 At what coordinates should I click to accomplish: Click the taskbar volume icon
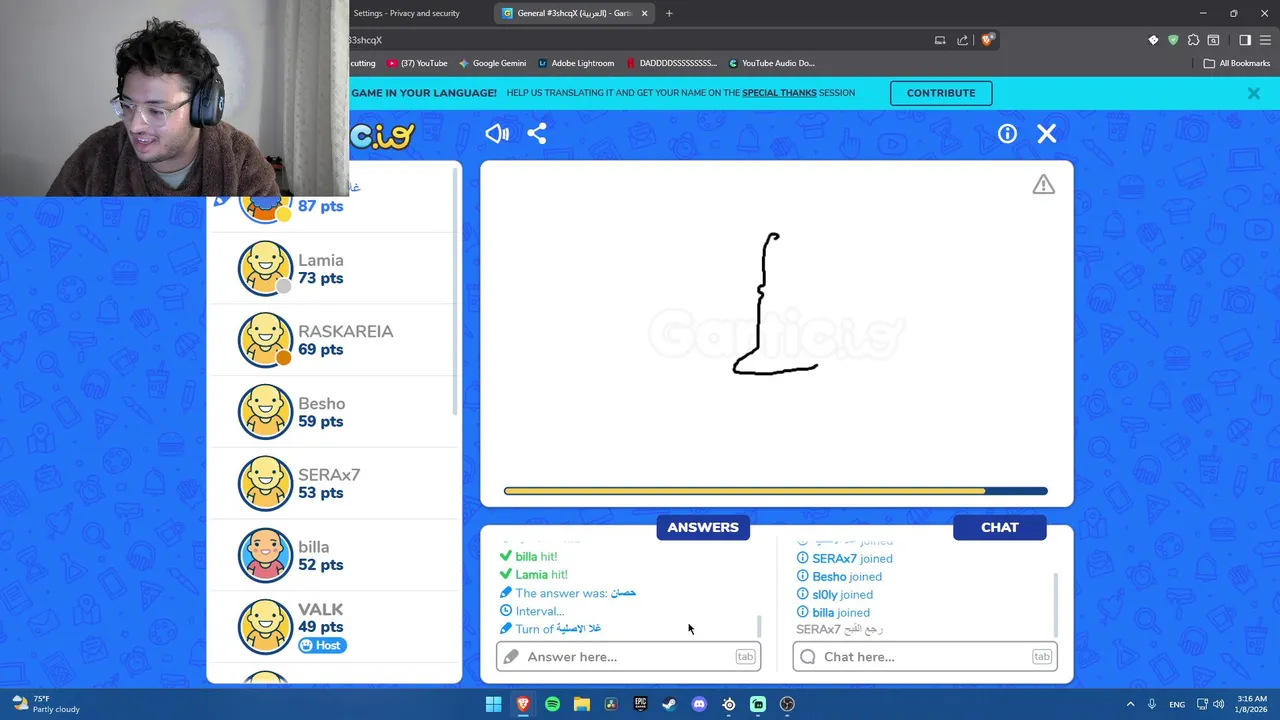(x=1219, y=704)
